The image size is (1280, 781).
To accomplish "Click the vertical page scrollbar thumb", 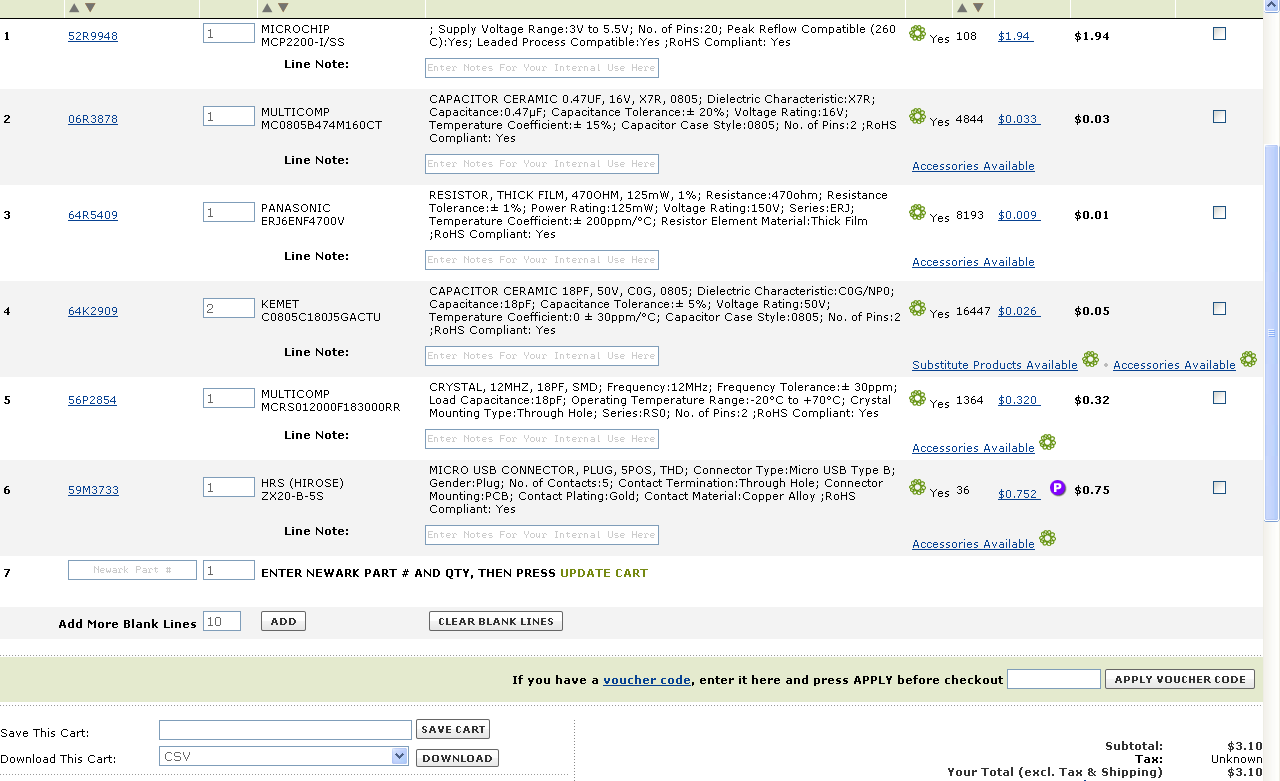I will point(1272,333).
